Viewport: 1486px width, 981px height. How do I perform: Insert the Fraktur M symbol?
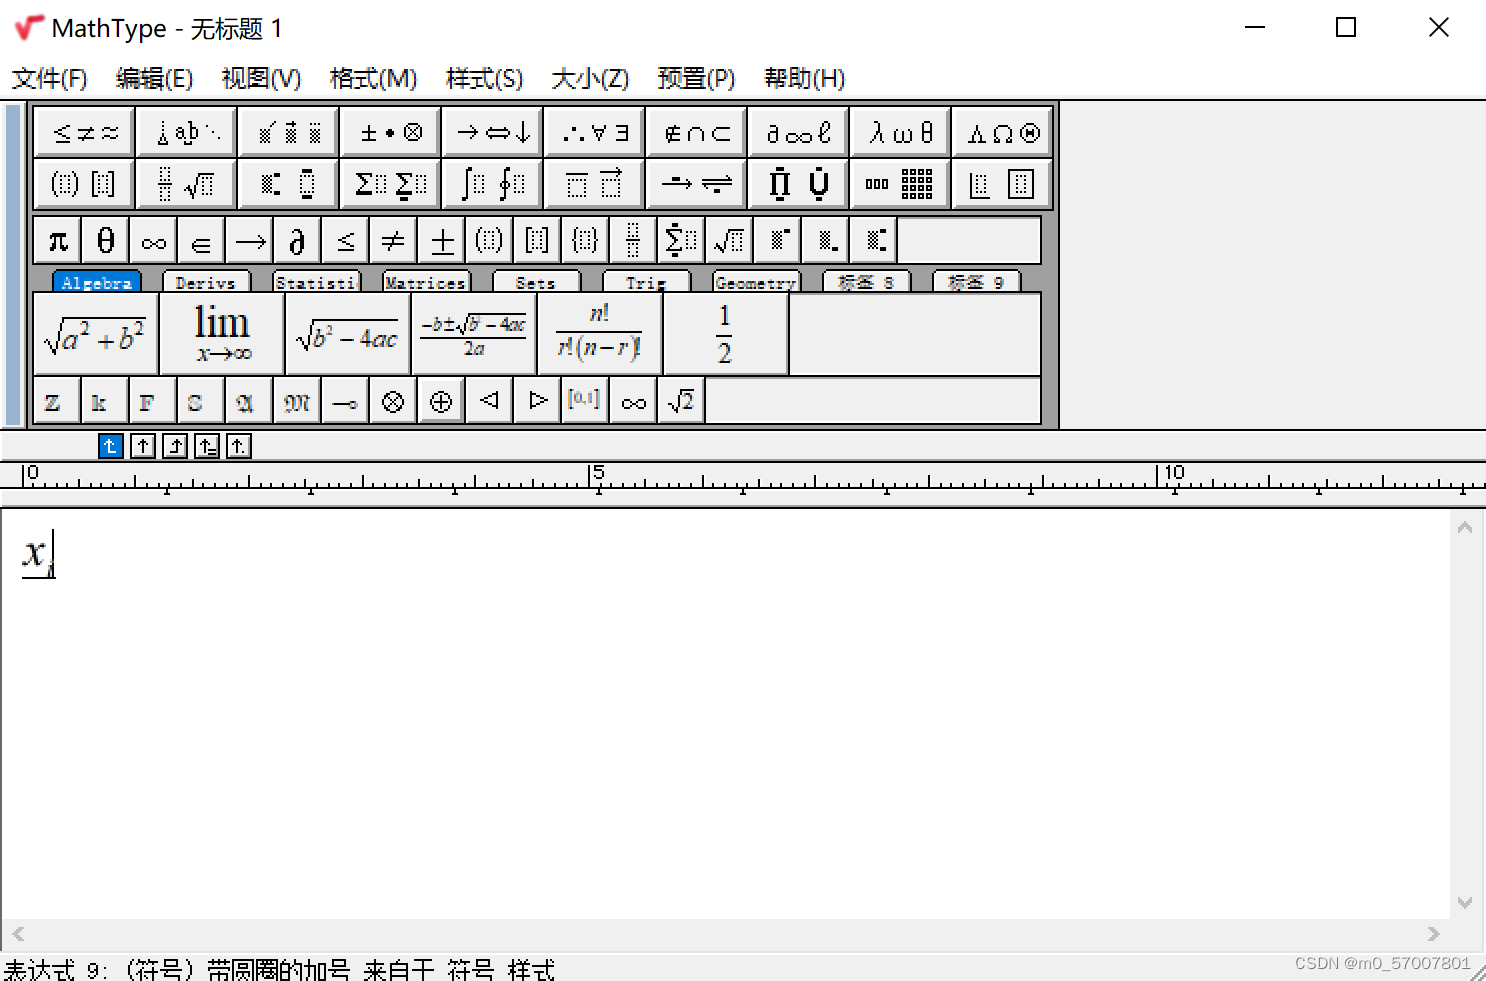[297, 401]
